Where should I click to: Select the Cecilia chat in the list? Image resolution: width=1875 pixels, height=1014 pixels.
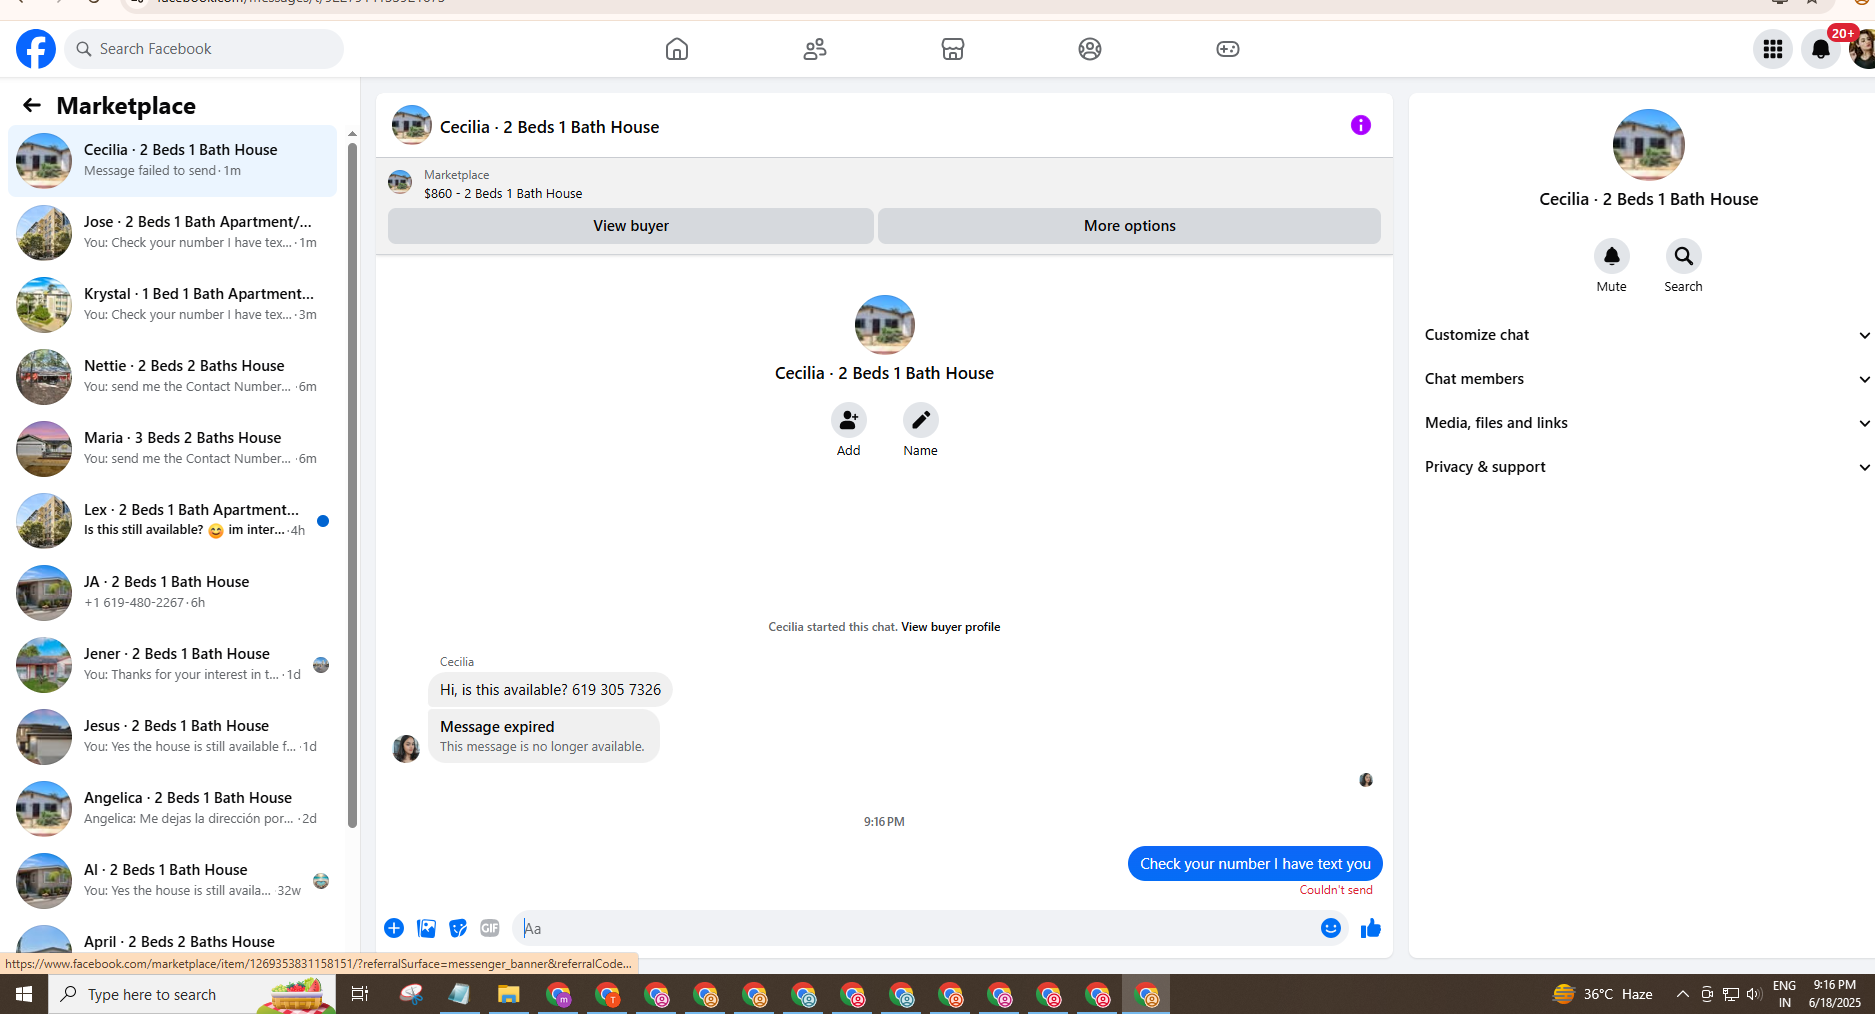(x=172, y=160)
